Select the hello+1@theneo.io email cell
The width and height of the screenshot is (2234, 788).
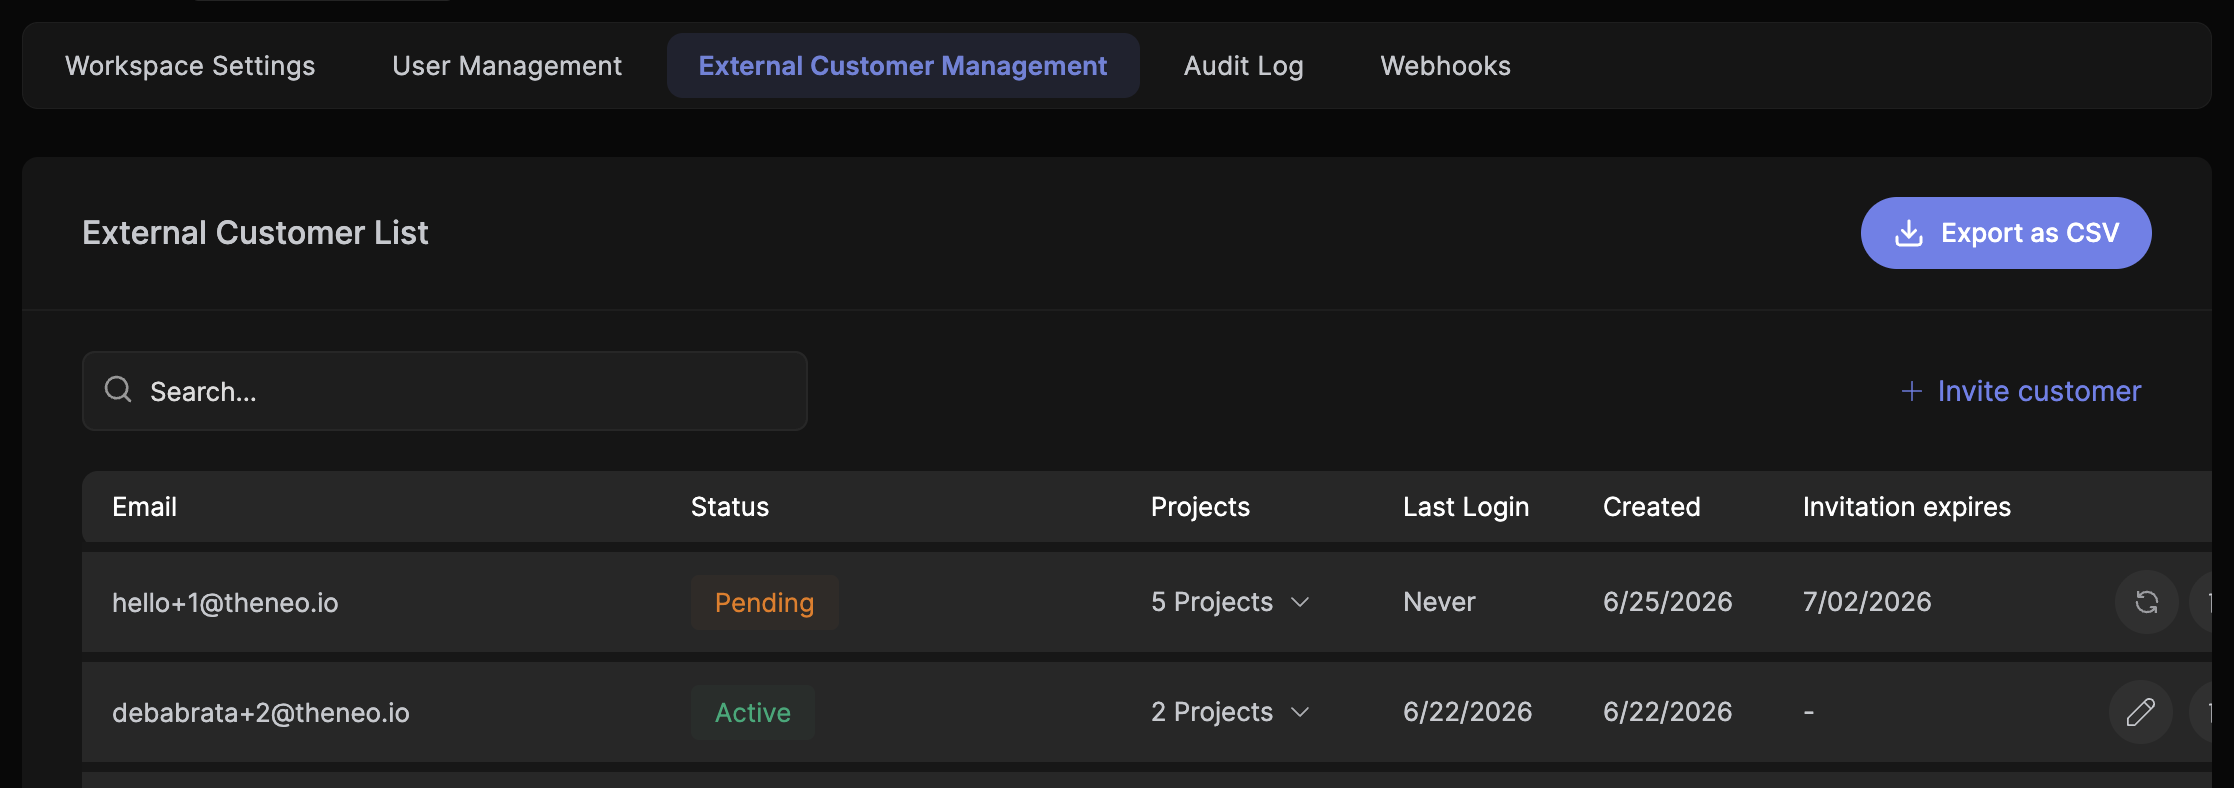(x=225, y=603)
